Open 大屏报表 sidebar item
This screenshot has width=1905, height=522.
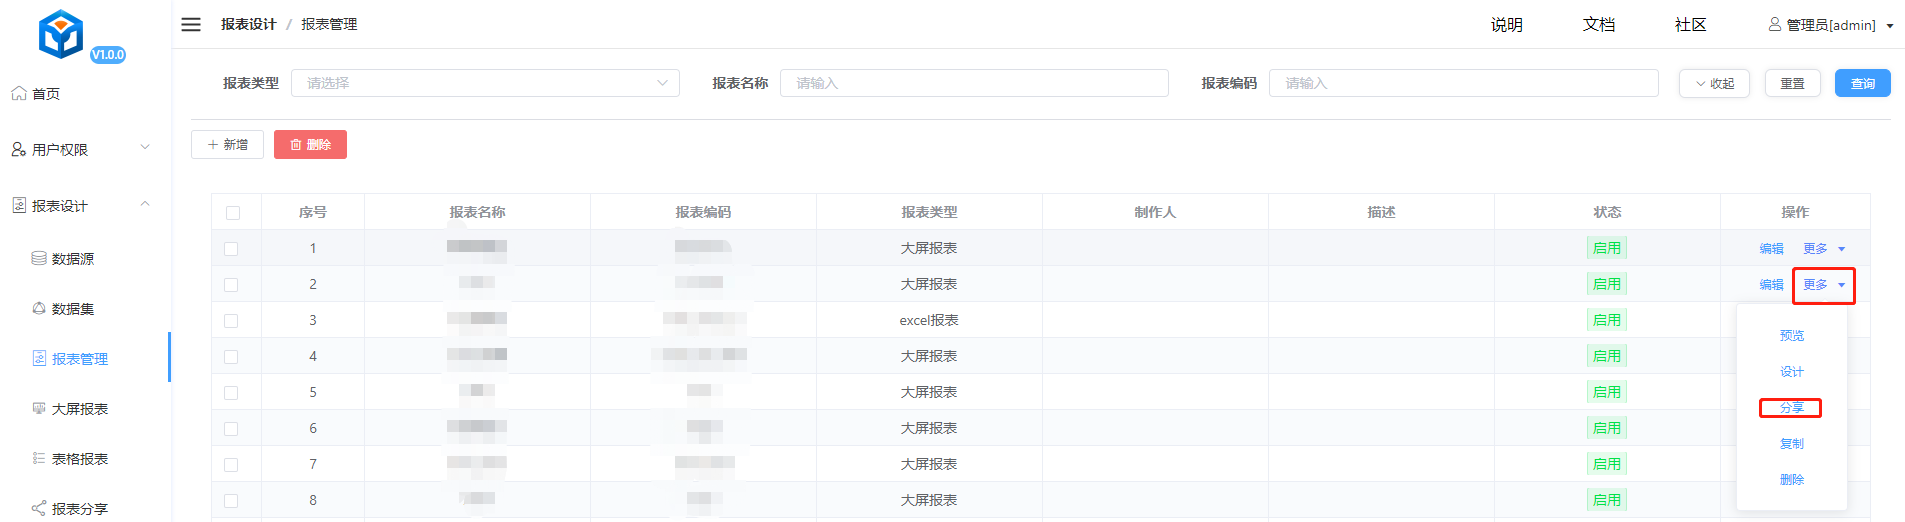79,409
